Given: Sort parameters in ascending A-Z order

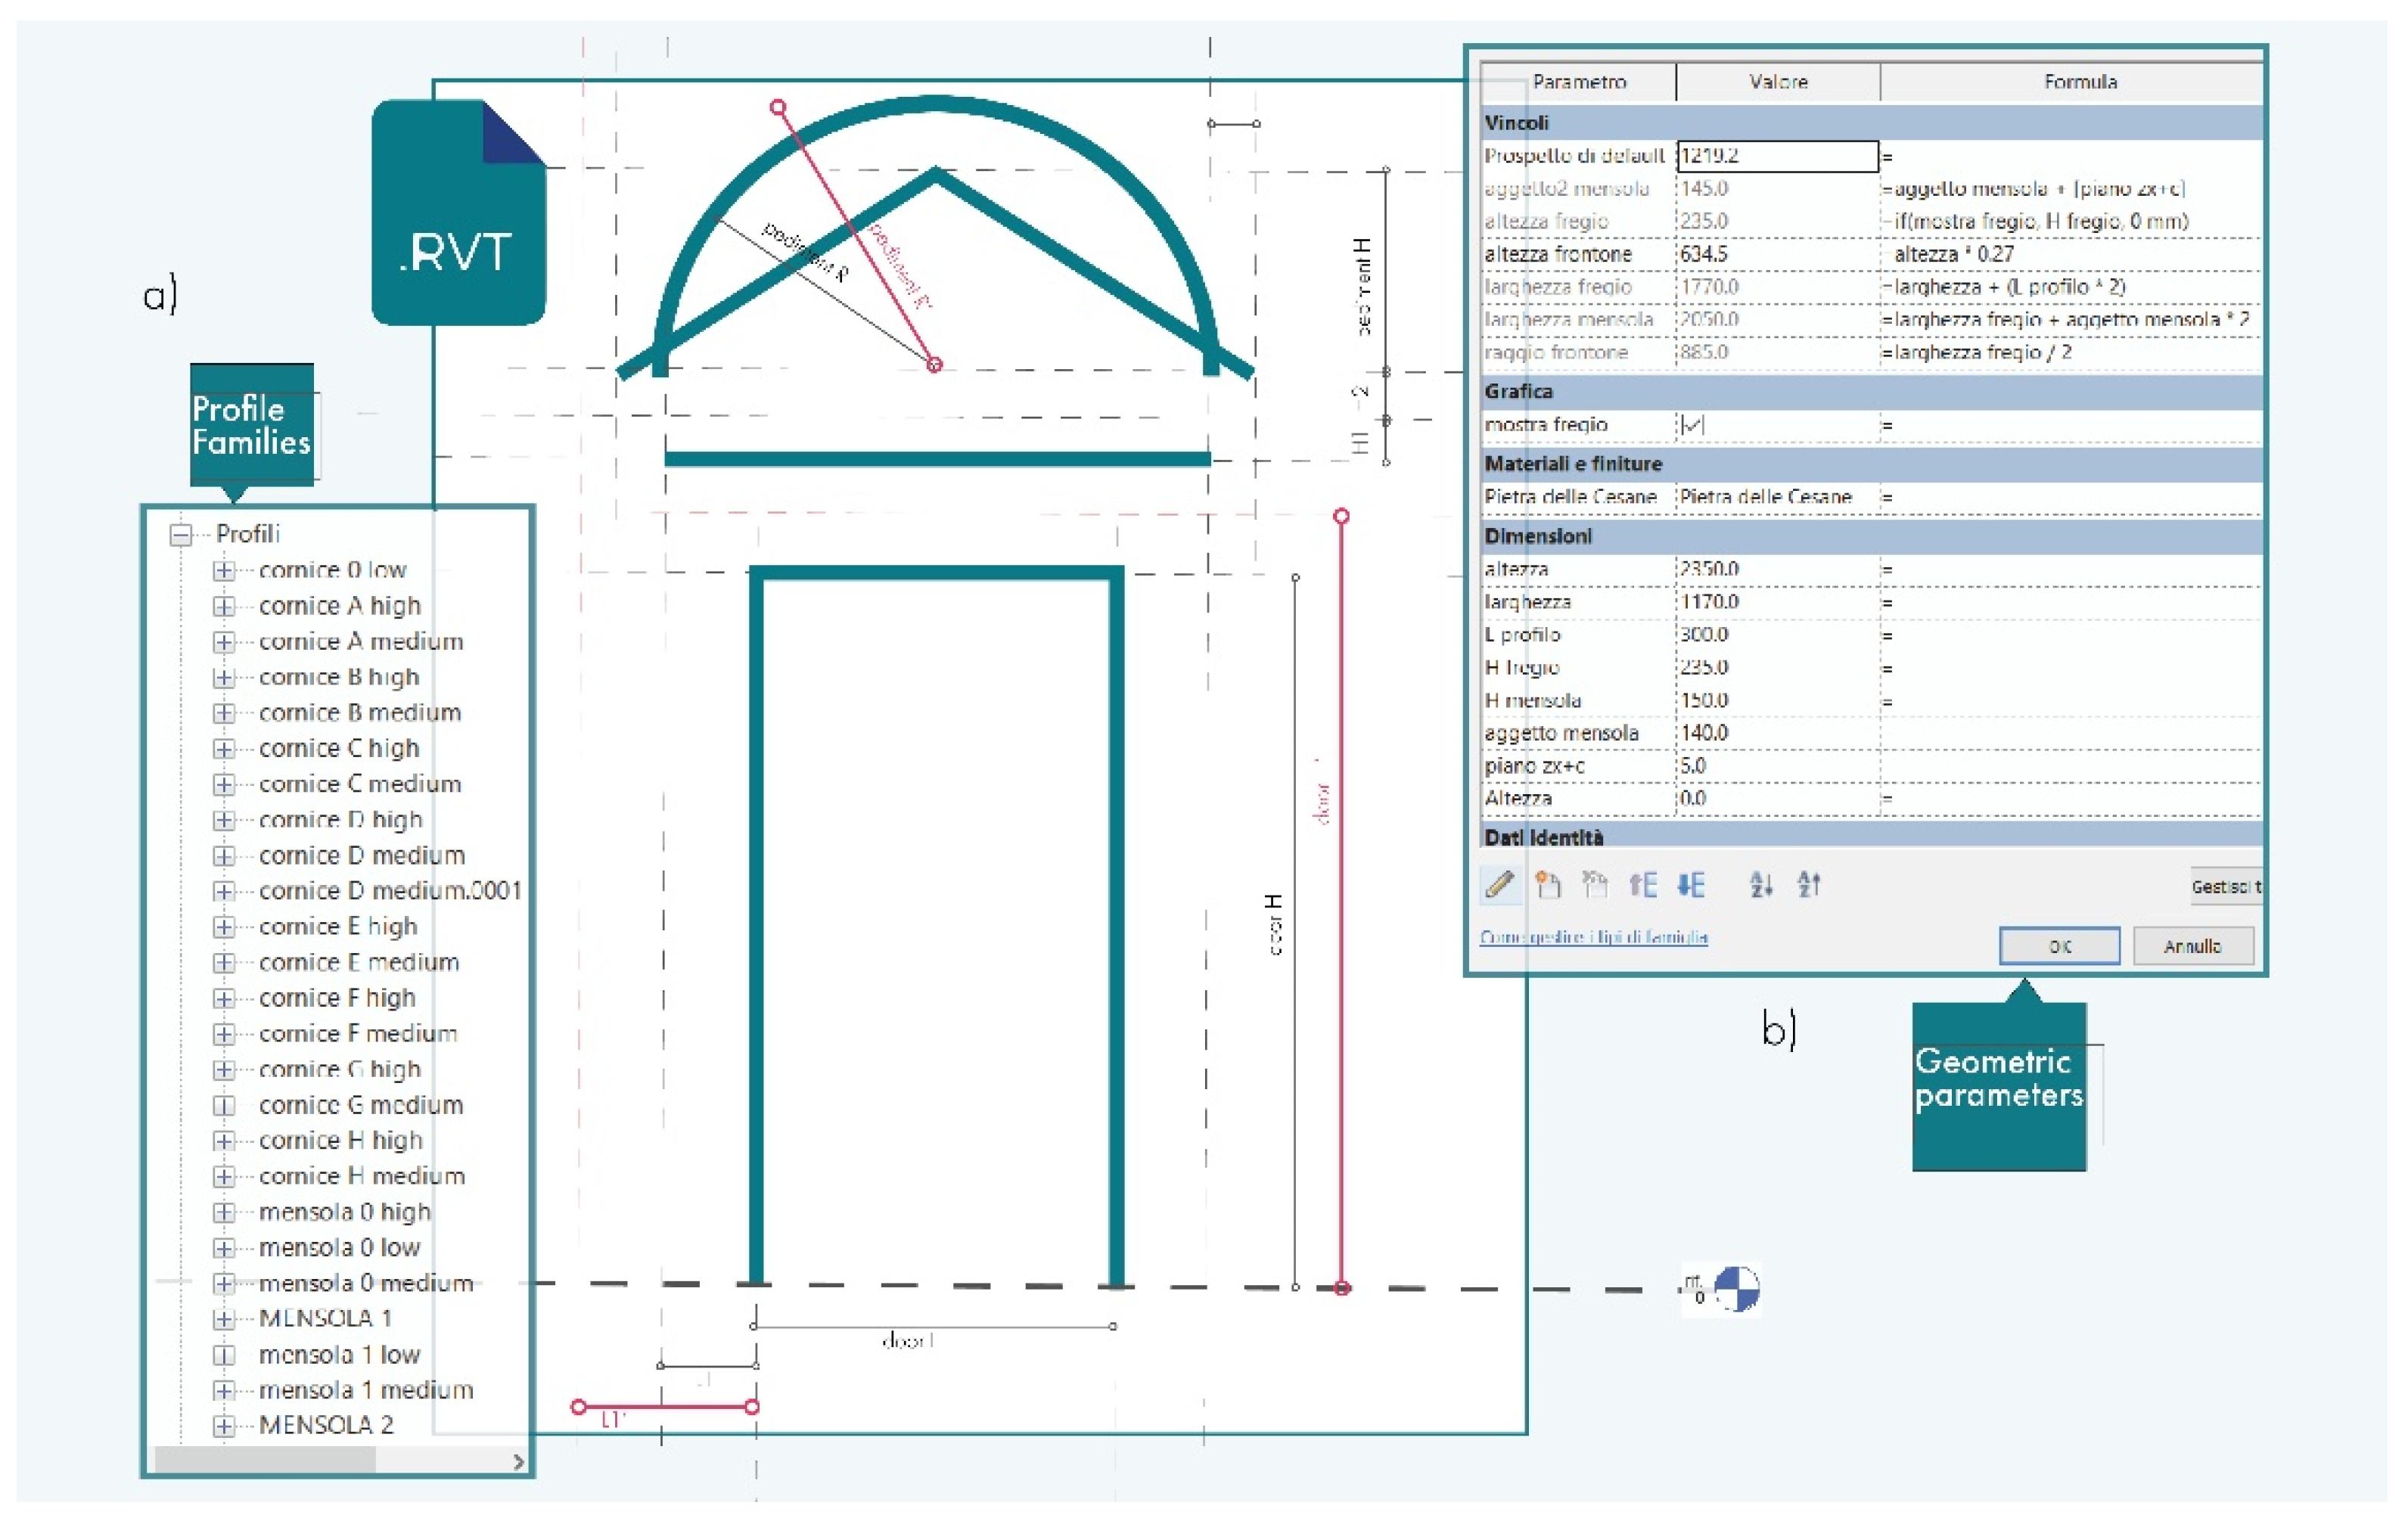Looking at the screenshot, I should pyautogui.click(x=1761, y=884).
